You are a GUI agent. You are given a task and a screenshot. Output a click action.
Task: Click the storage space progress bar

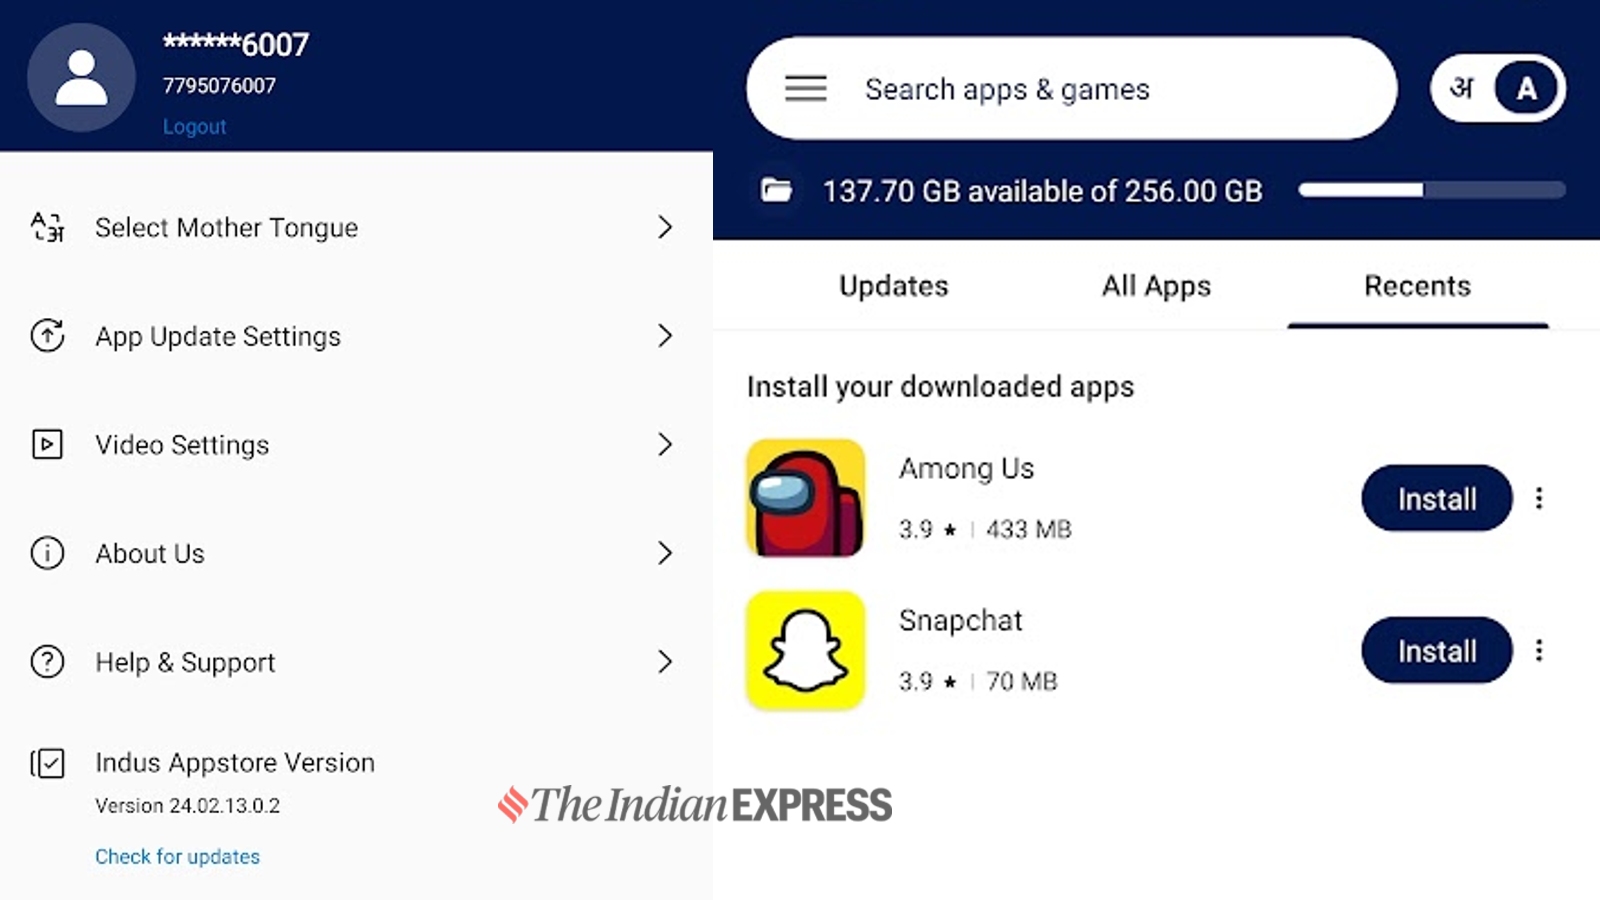(x=1432, y=189)
